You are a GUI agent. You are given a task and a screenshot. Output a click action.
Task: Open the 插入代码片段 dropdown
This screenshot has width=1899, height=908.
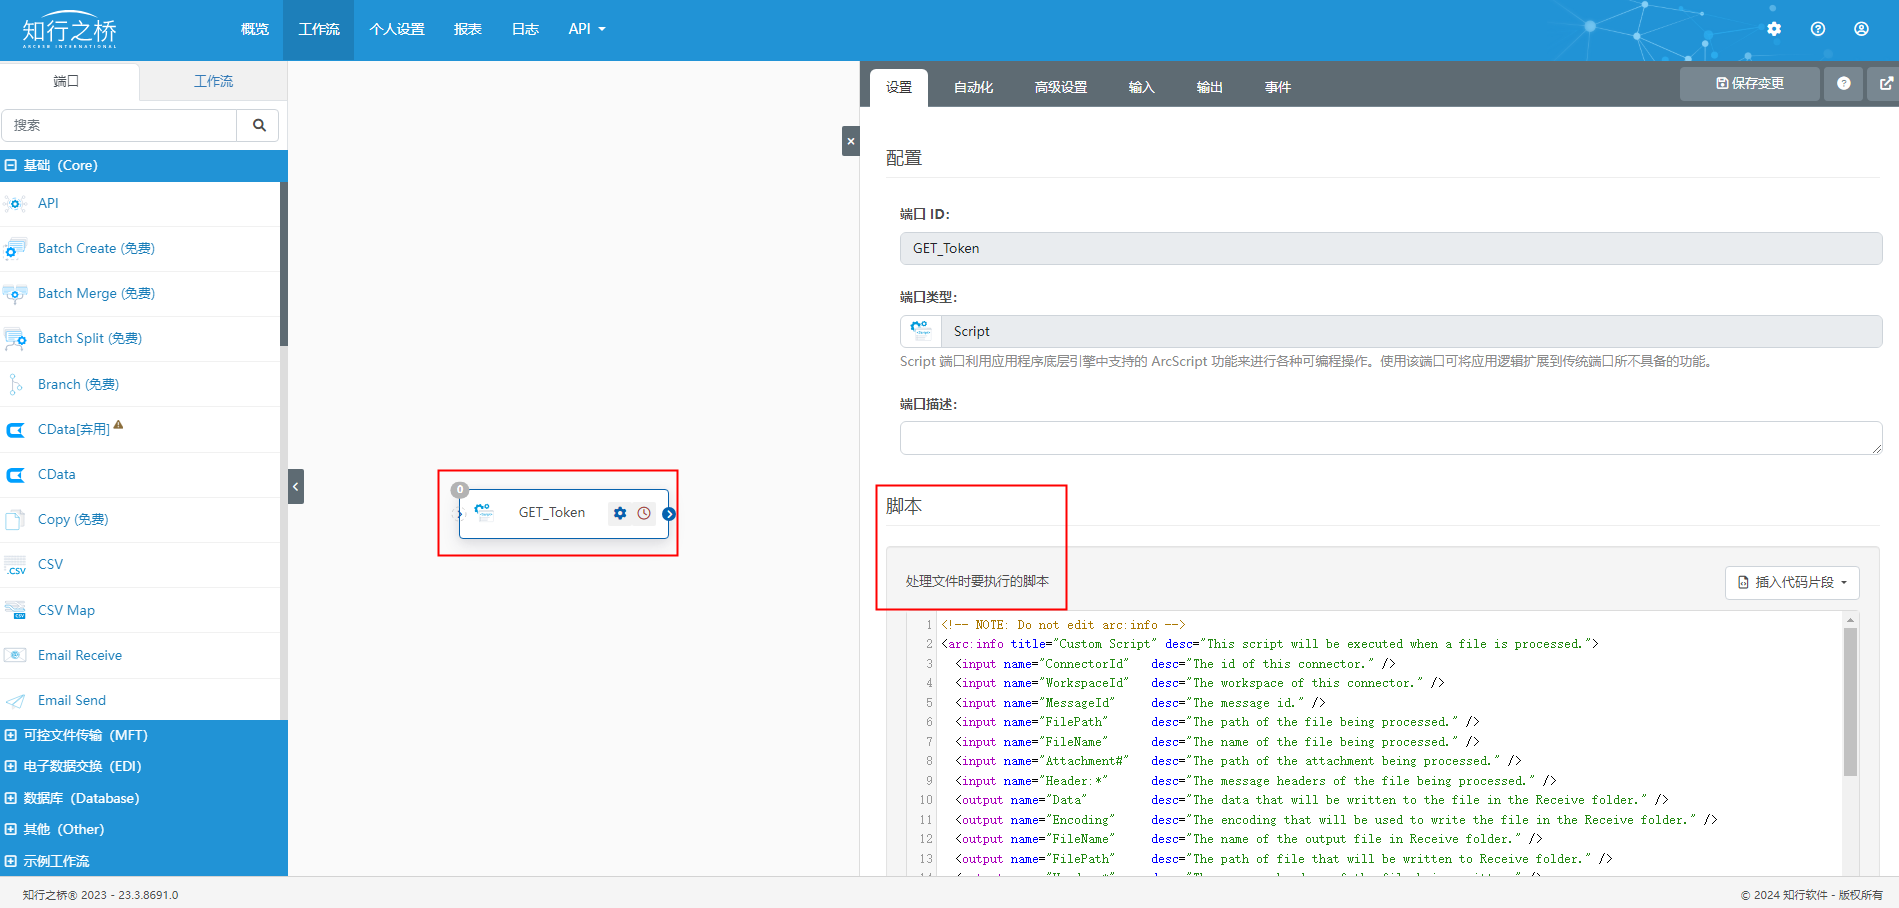(x=1791, y=582)
